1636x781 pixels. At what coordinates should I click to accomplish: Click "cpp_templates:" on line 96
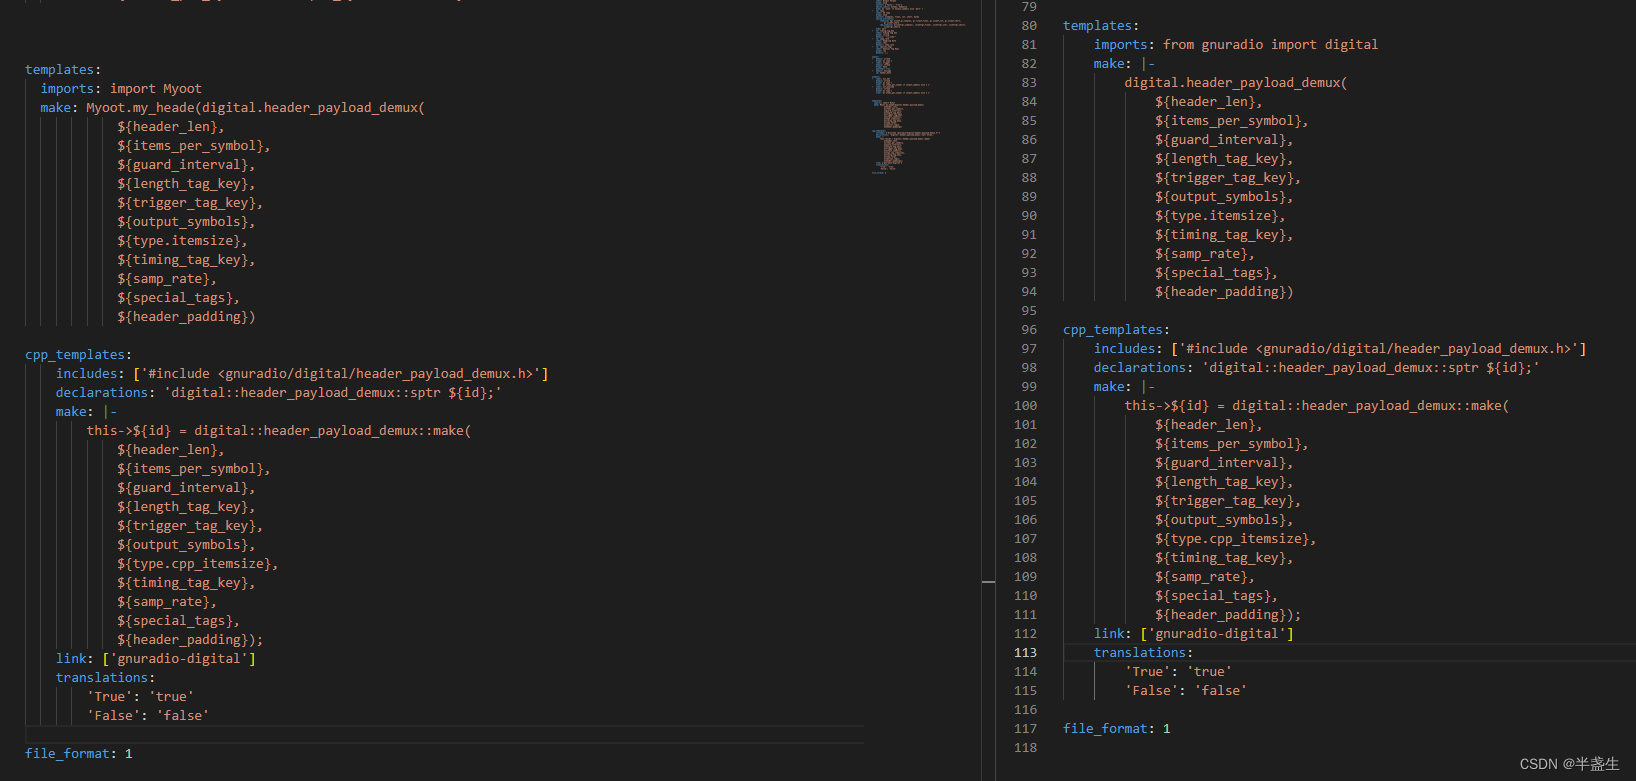(1116, 330)
